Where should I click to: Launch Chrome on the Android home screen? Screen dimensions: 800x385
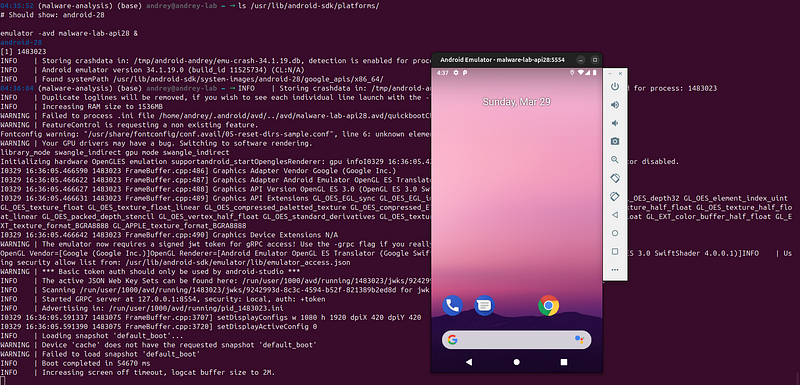tap(548, 305)
